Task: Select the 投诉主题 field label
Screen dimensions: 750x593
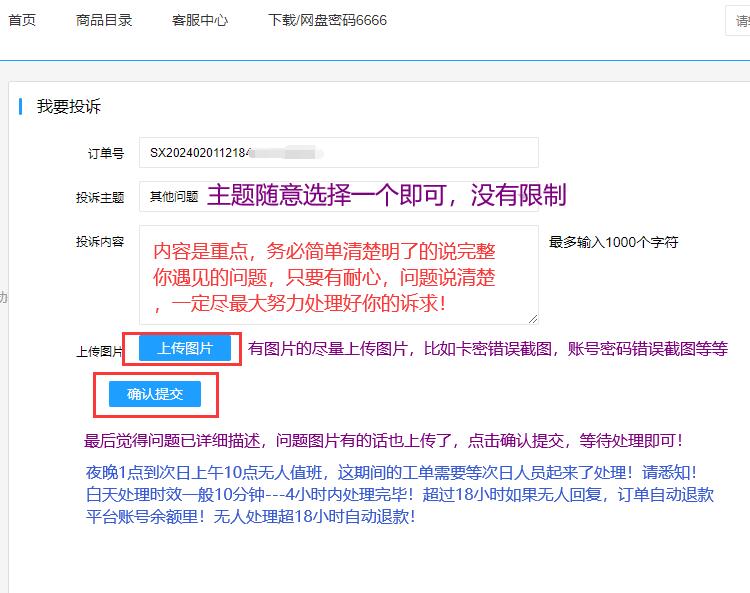Action: click(x=100, y=198)
